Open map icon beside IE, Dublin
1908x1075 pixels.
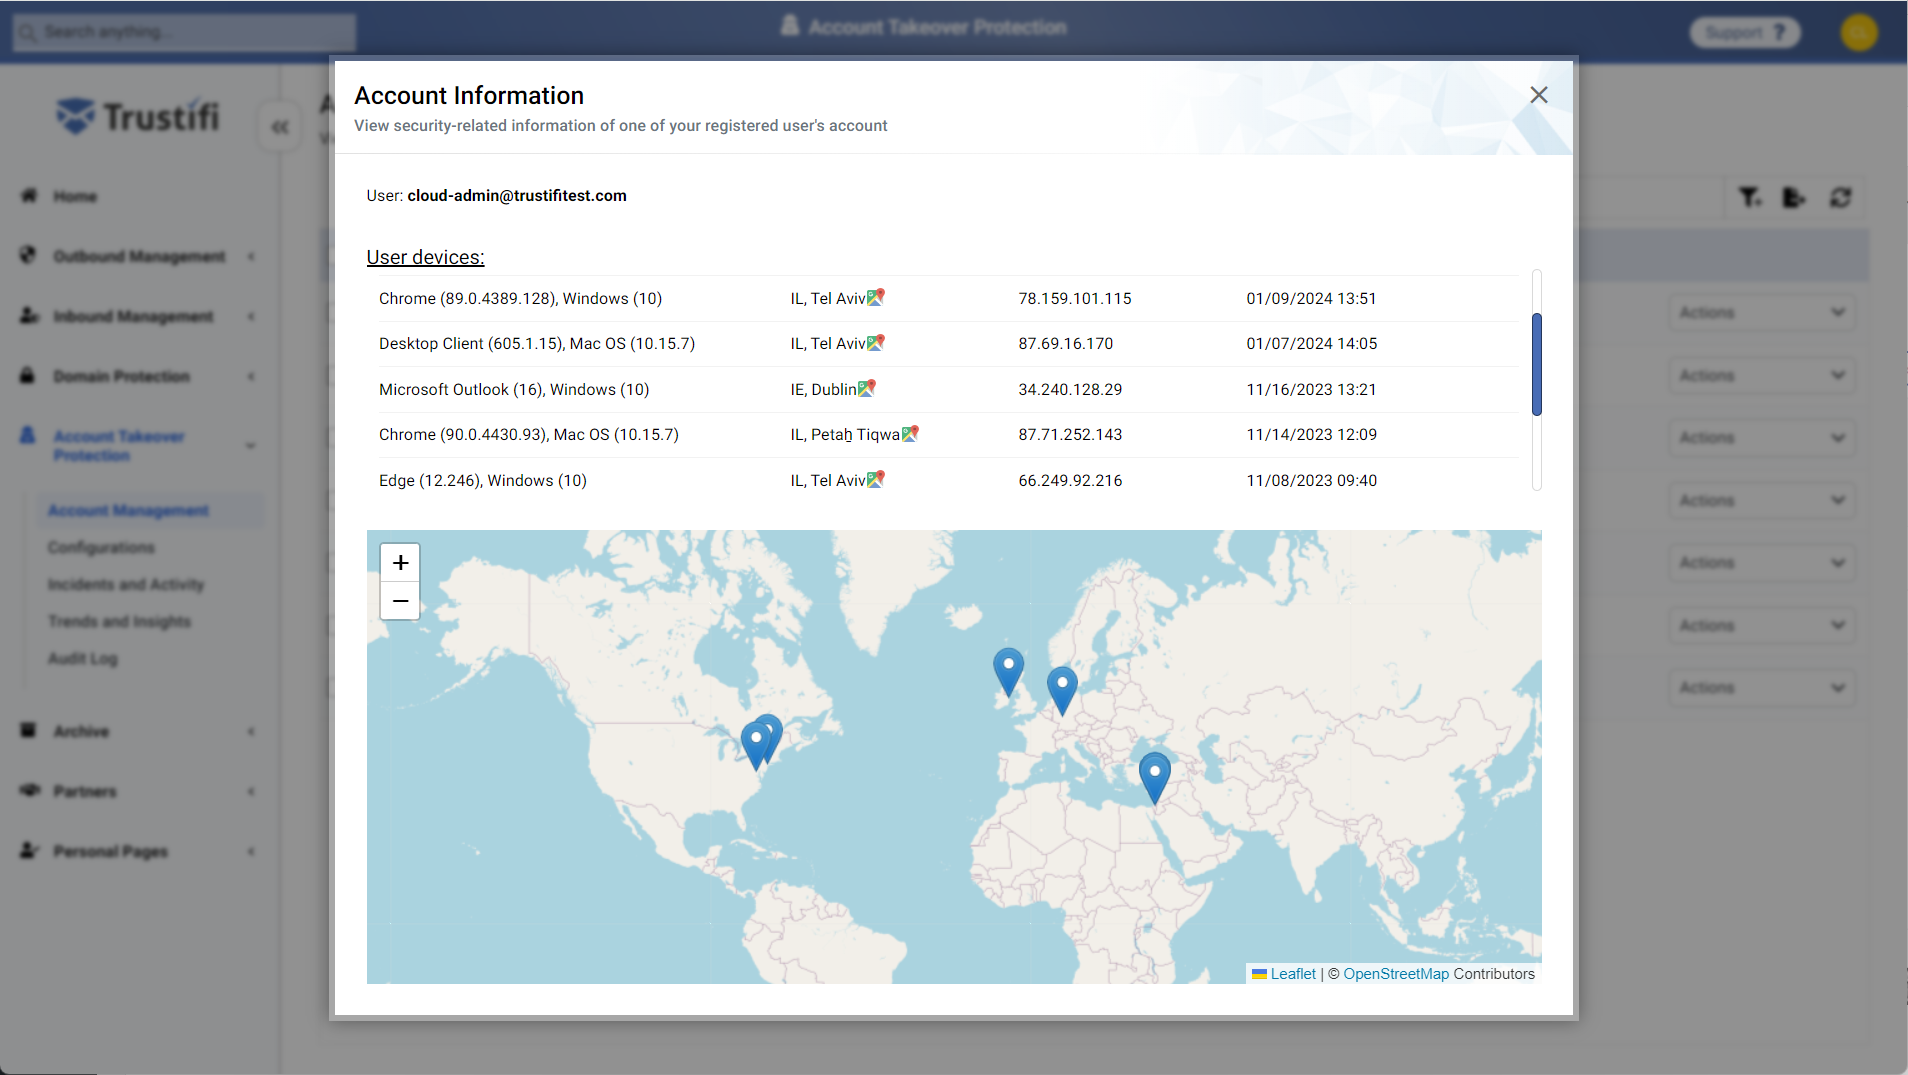[867, 388]
